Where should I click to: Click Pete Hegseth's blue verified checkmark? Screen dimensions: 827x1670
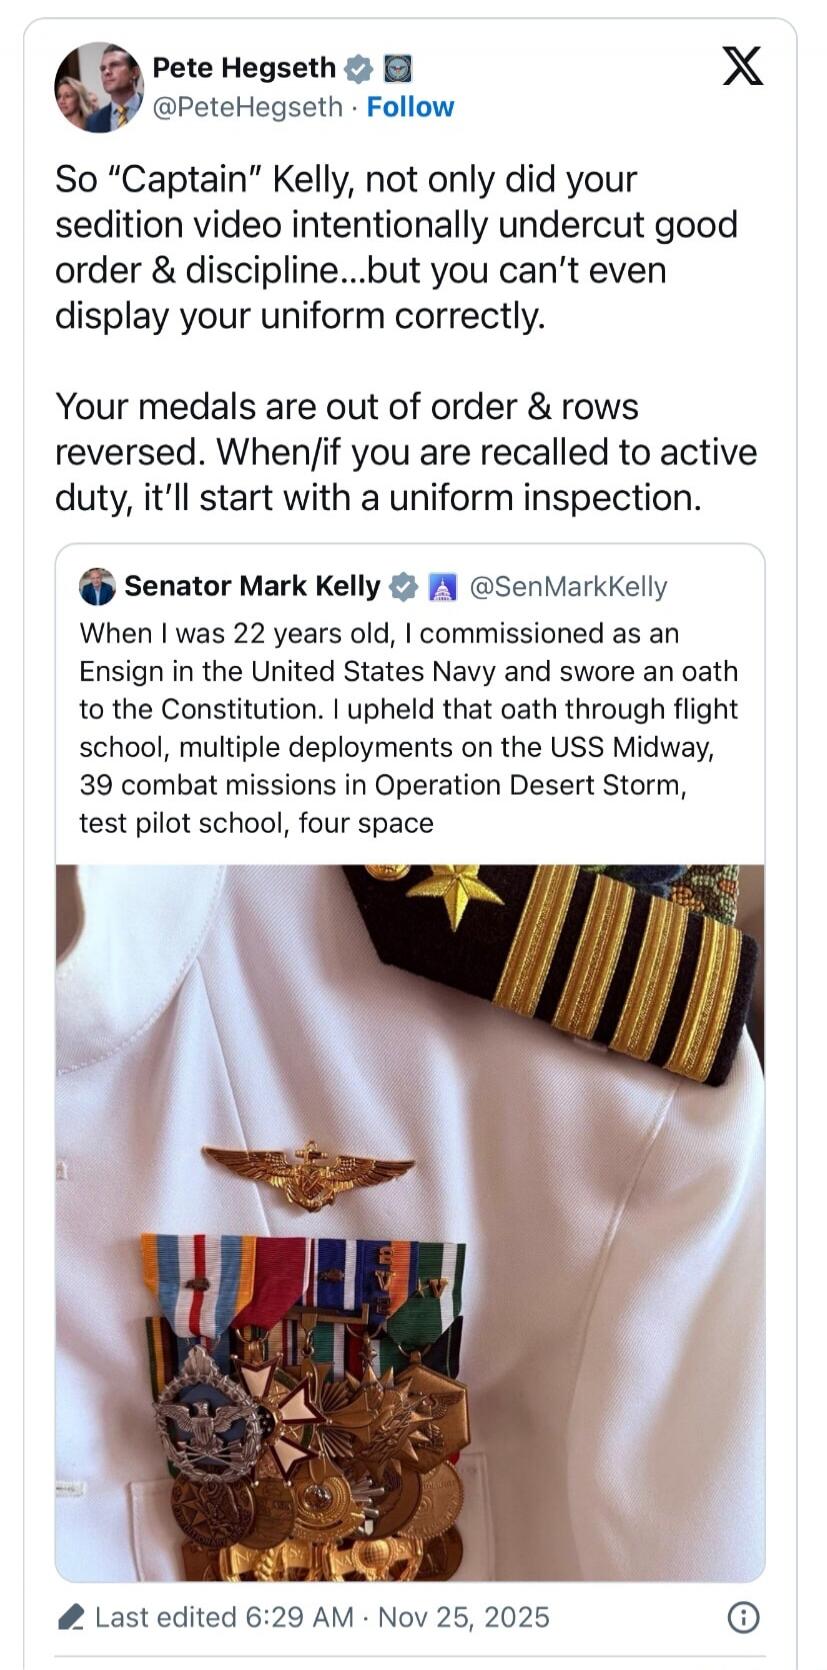[x=357, y=68]
